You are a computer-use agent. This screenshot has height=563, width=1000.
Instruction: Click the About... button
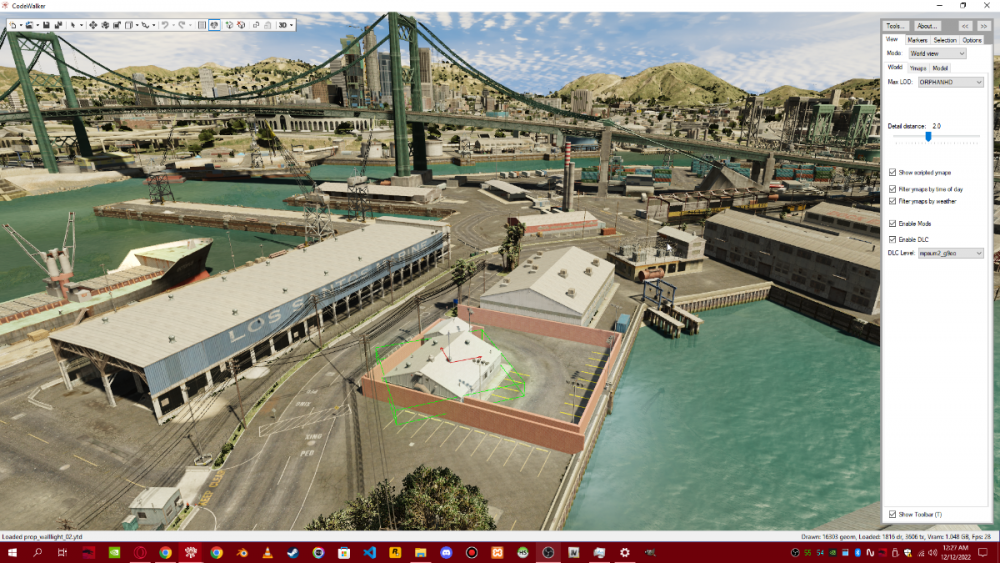927,26
